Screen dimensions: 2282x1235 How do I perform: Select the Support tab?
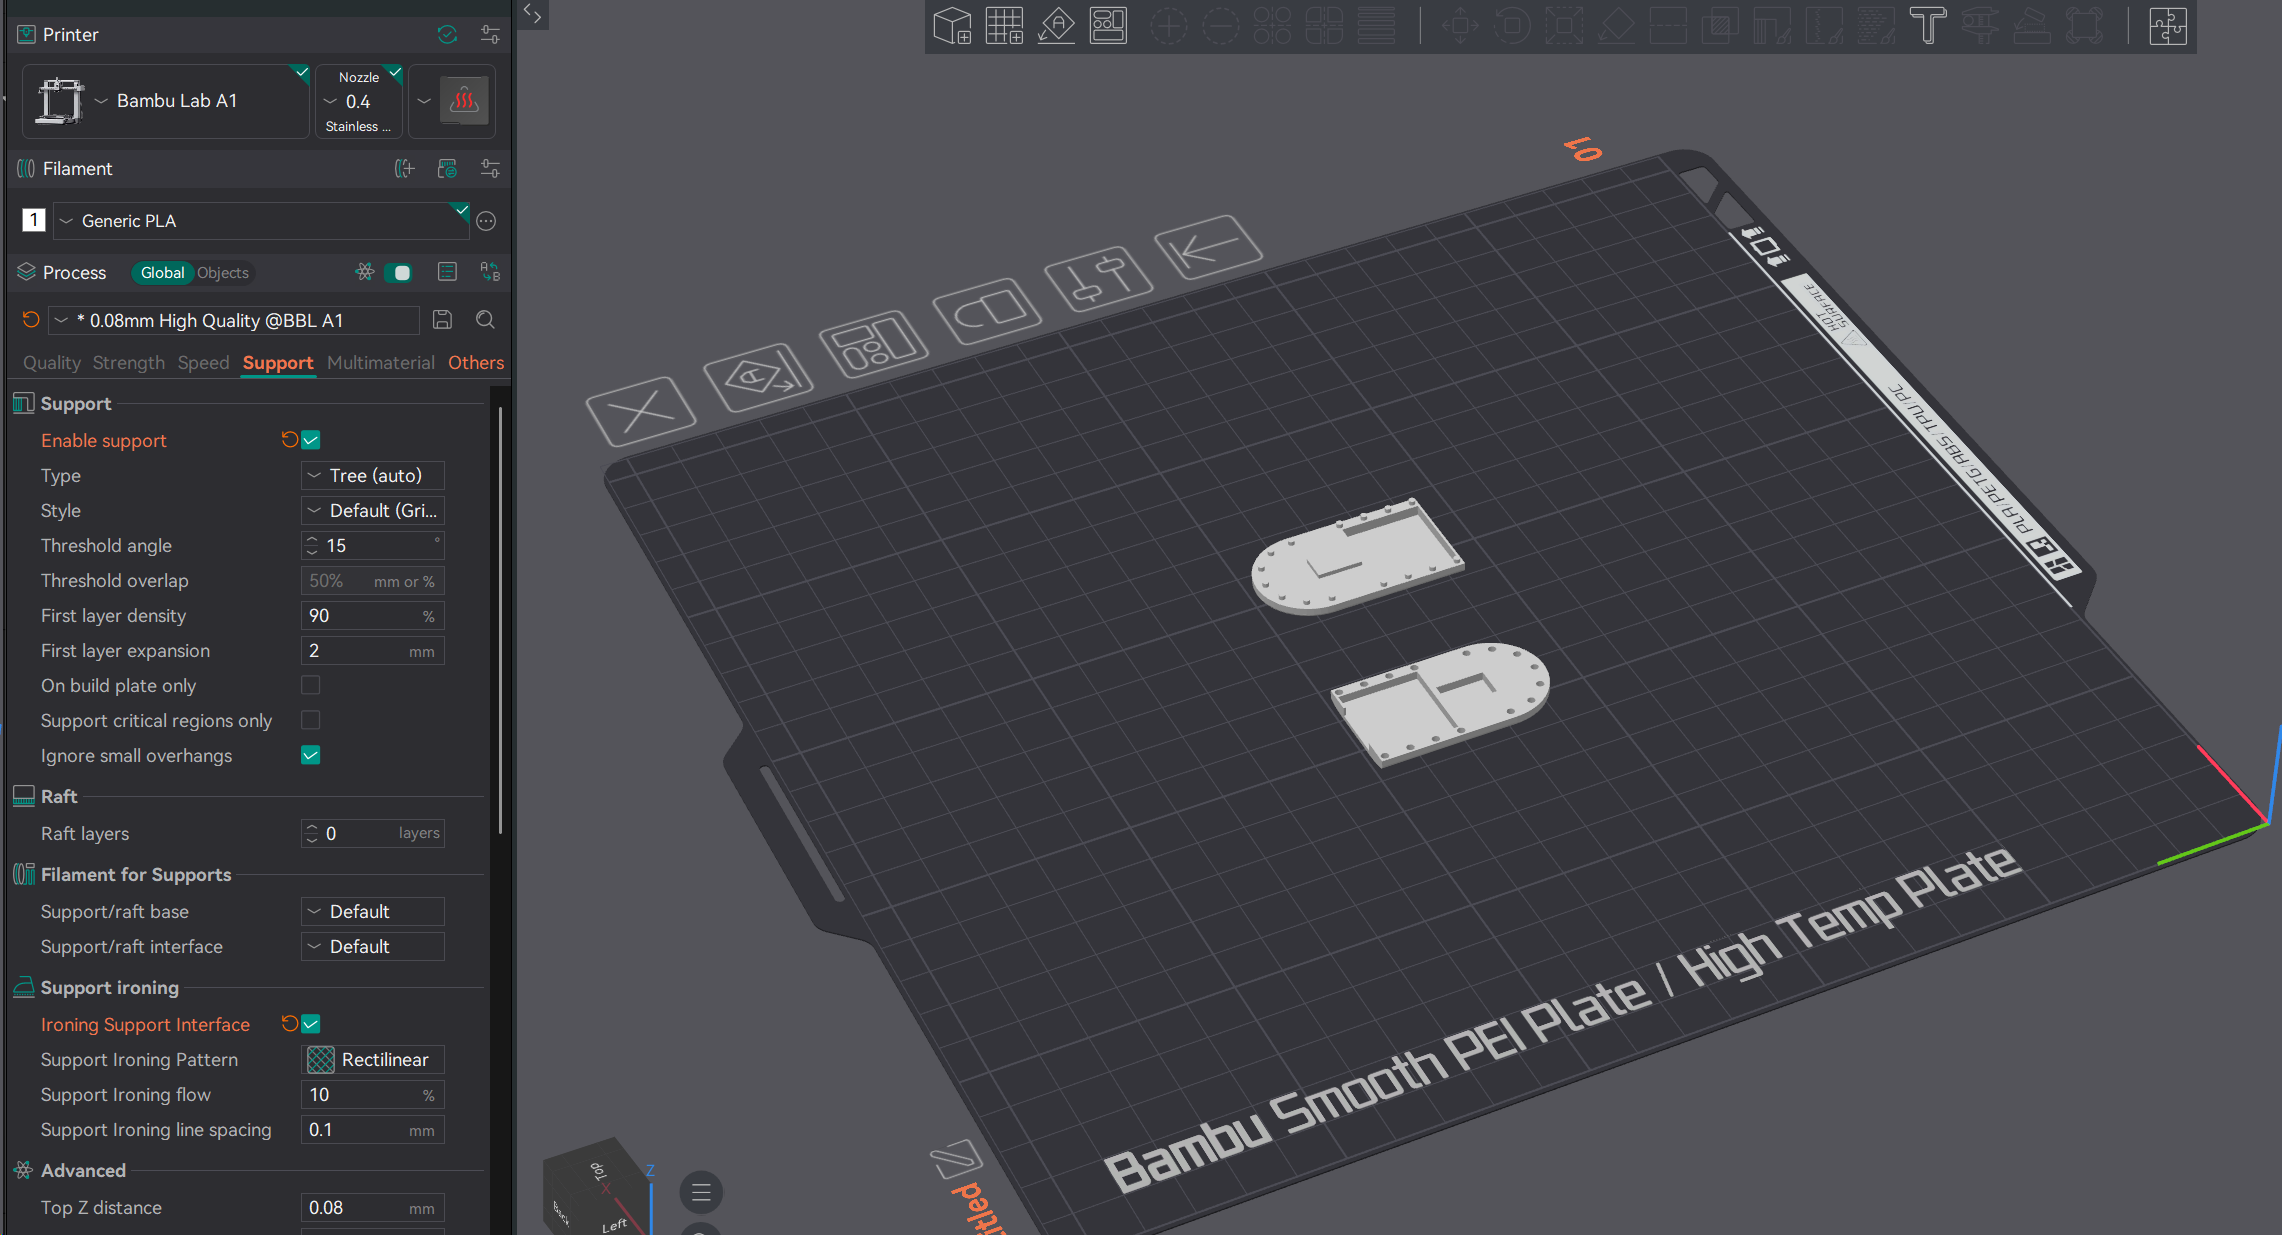pos(278,362)
